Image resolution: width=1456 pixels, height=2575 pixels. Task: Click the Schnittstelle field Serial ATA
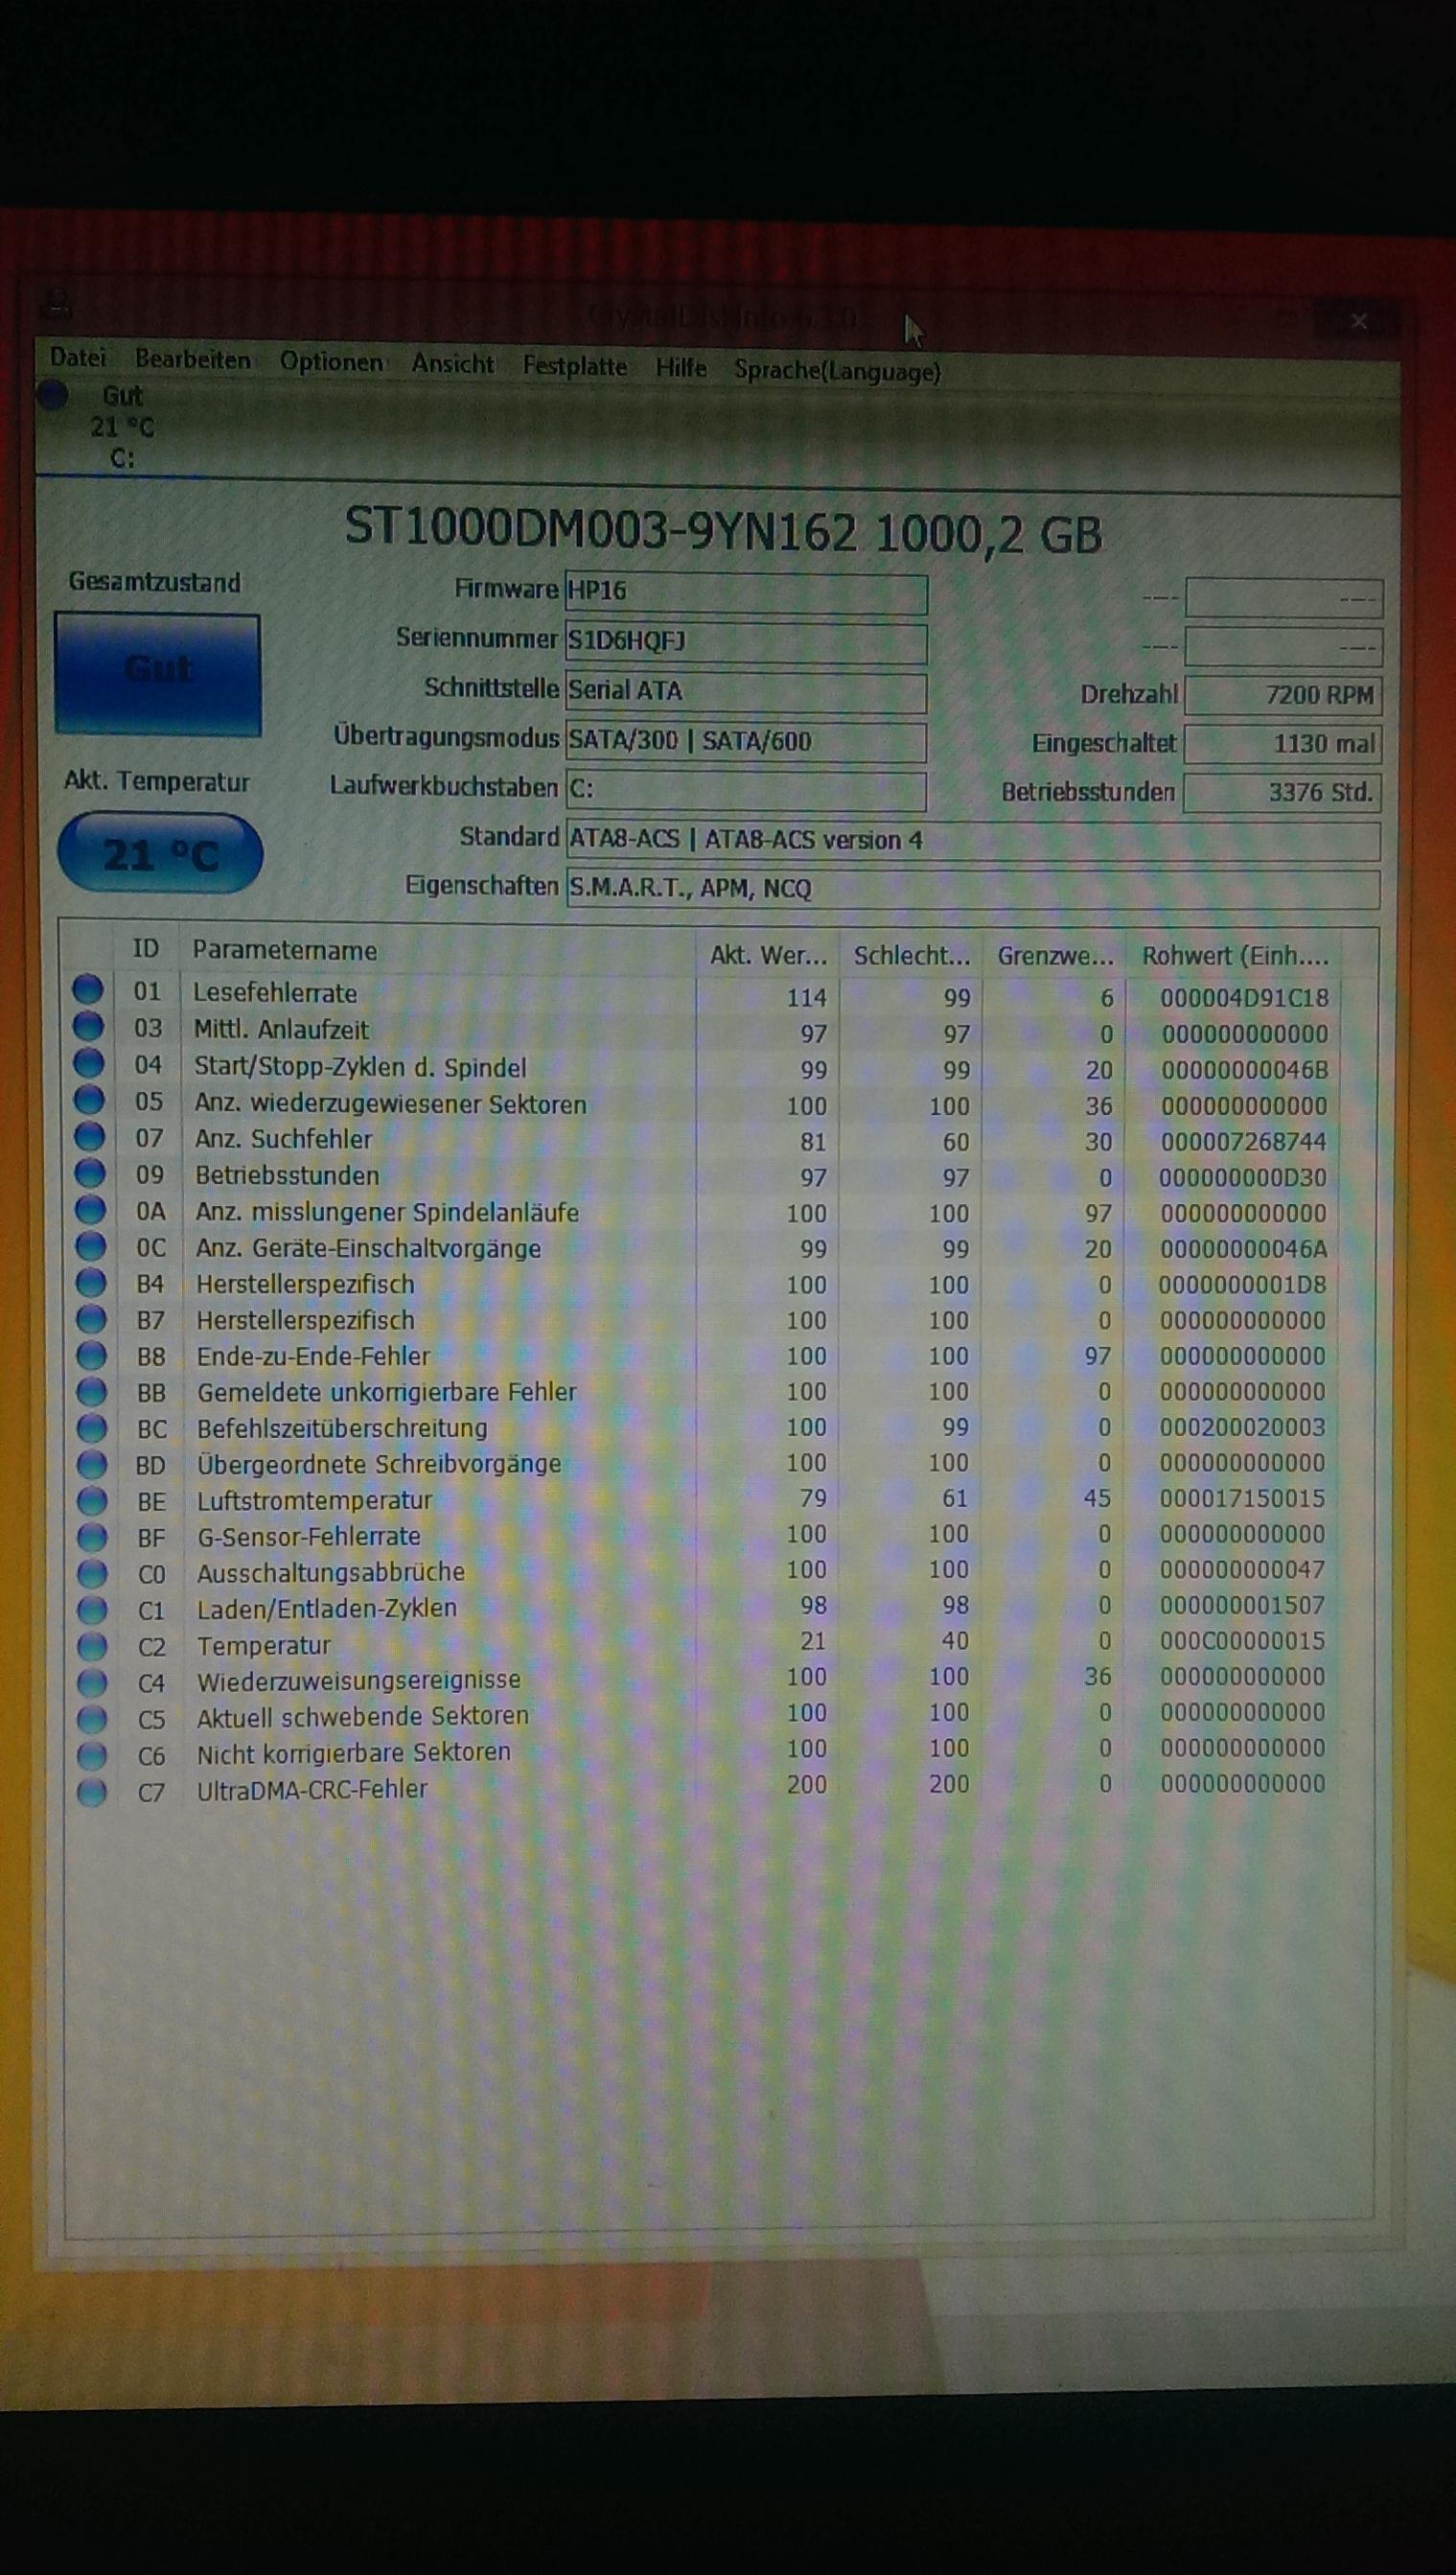[x=746, y=692]
